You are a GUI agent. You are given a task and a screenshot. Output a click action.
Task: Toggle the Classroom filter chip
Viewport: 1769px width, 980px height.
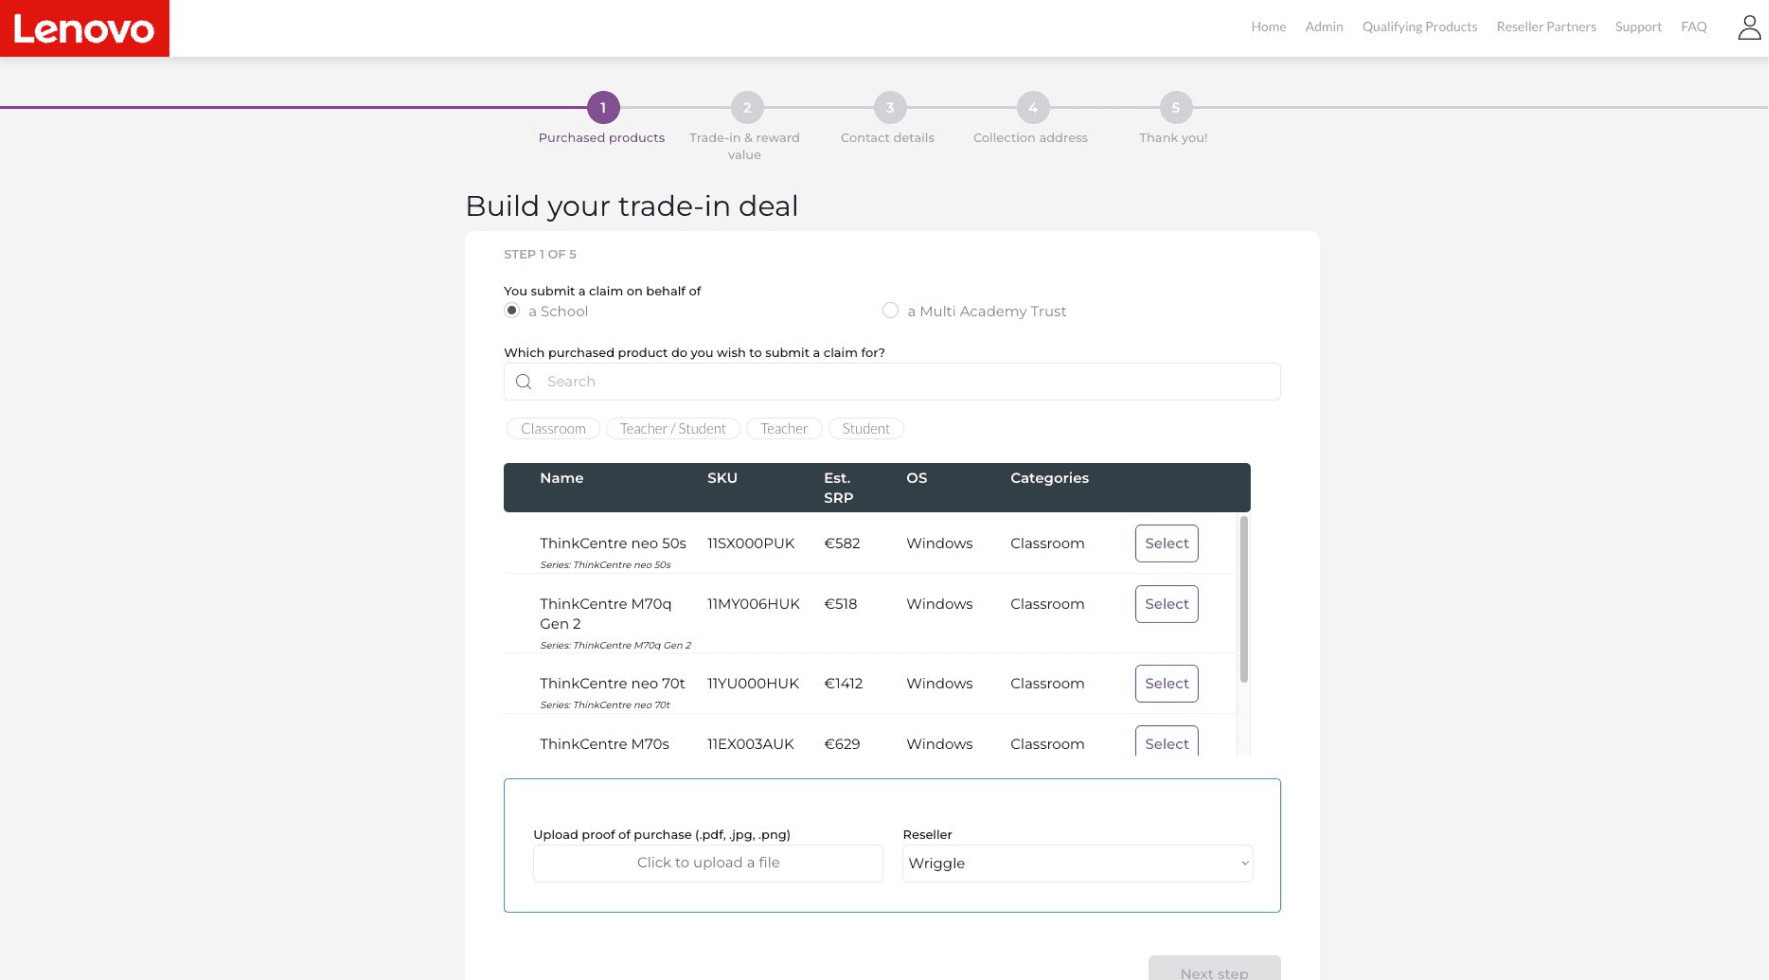tap(553, 429)
